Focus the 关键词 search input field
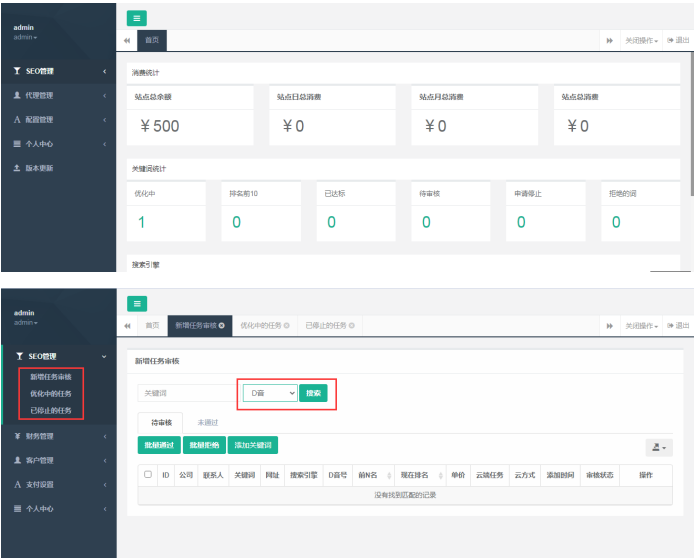This screenshot has height=559, width=696. click(187, 393)
